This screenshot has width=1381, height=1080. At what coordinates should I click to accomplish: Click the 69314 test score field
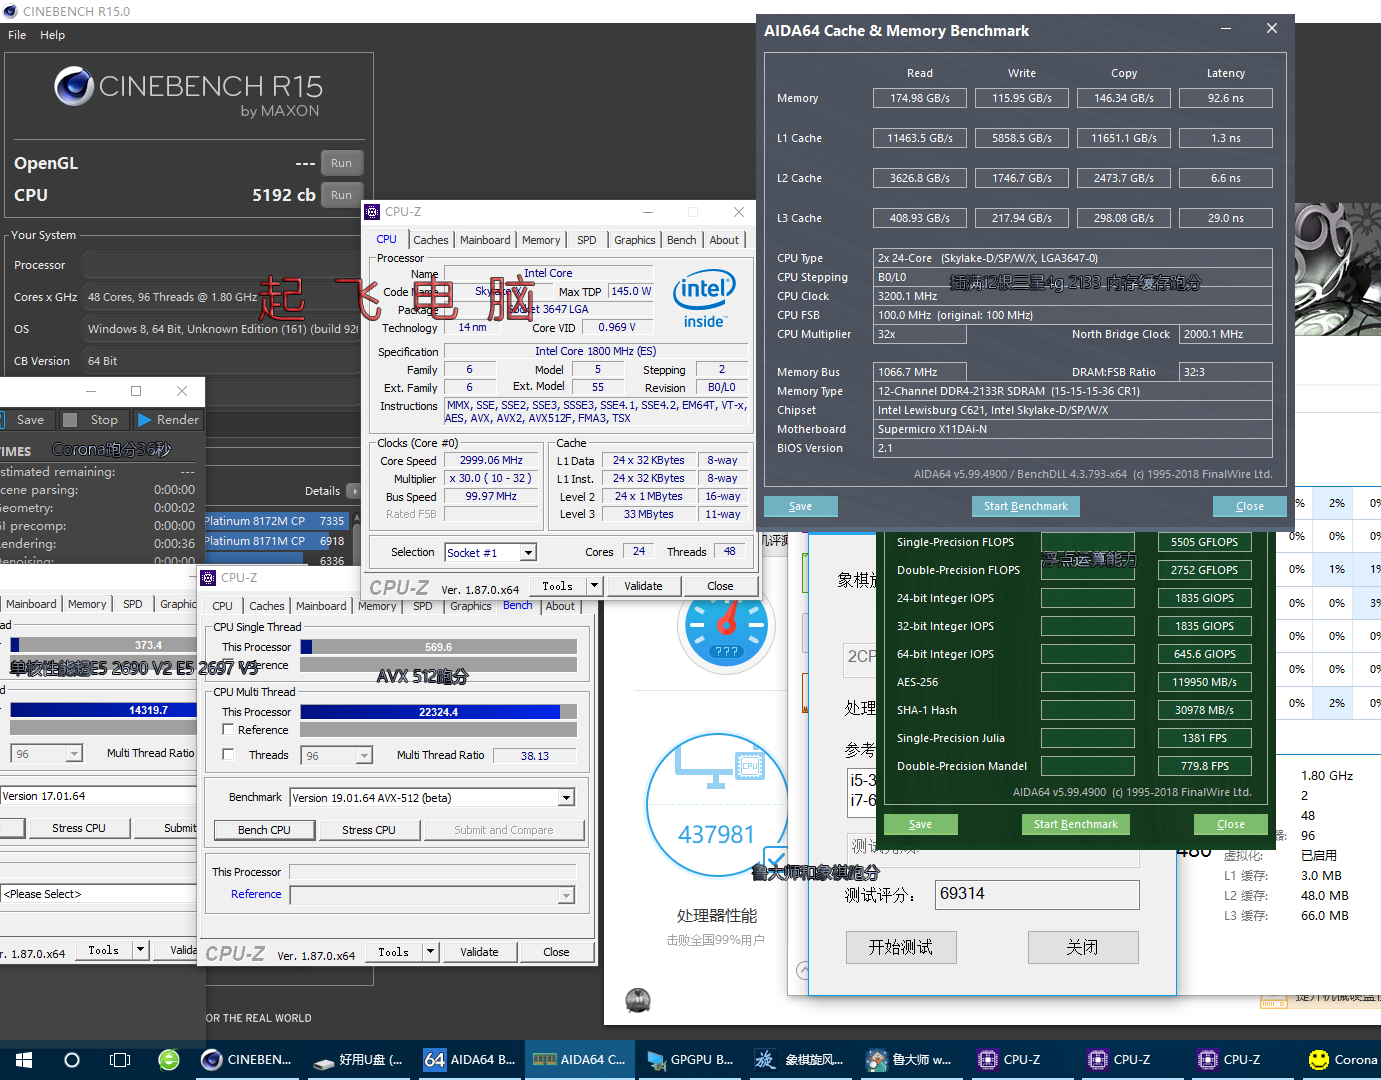tap(1037, 894)
